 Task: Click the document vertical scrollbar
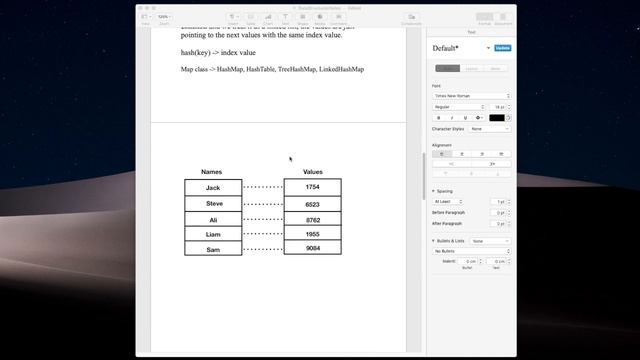point(424,176)
